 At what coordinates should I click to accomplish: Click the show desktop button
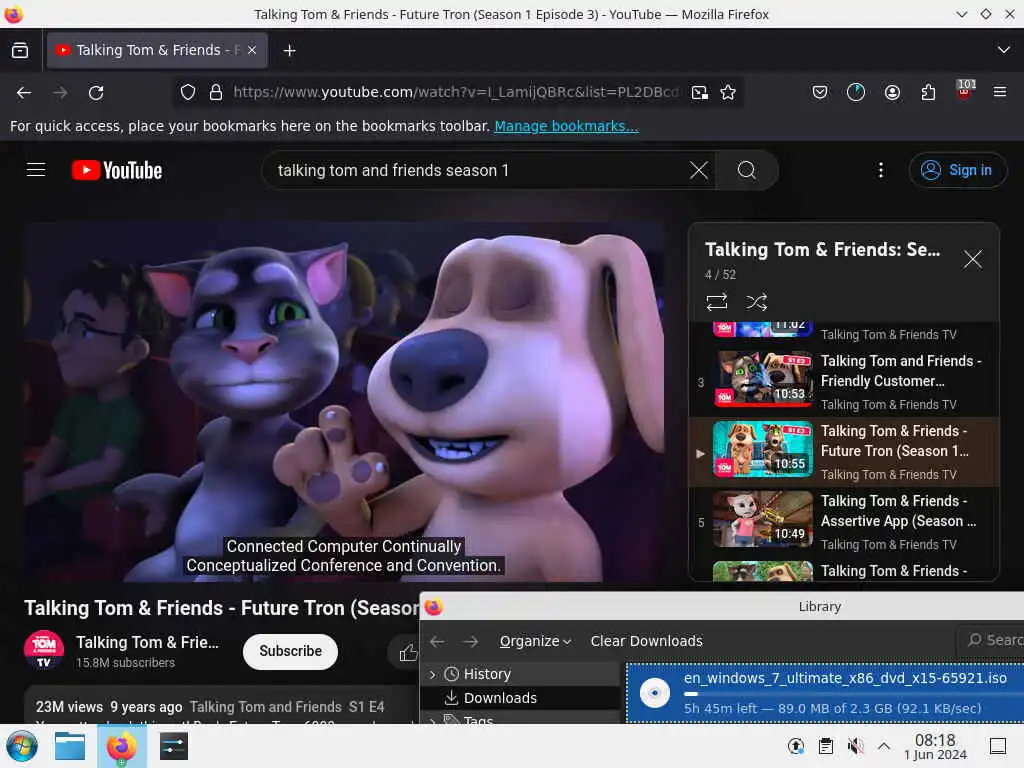[x=997, y=746]
